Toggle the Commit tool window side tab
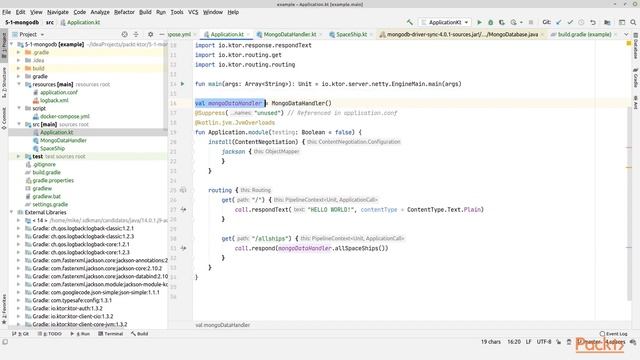This screenshot has width=640, height=360. point(4,118)
